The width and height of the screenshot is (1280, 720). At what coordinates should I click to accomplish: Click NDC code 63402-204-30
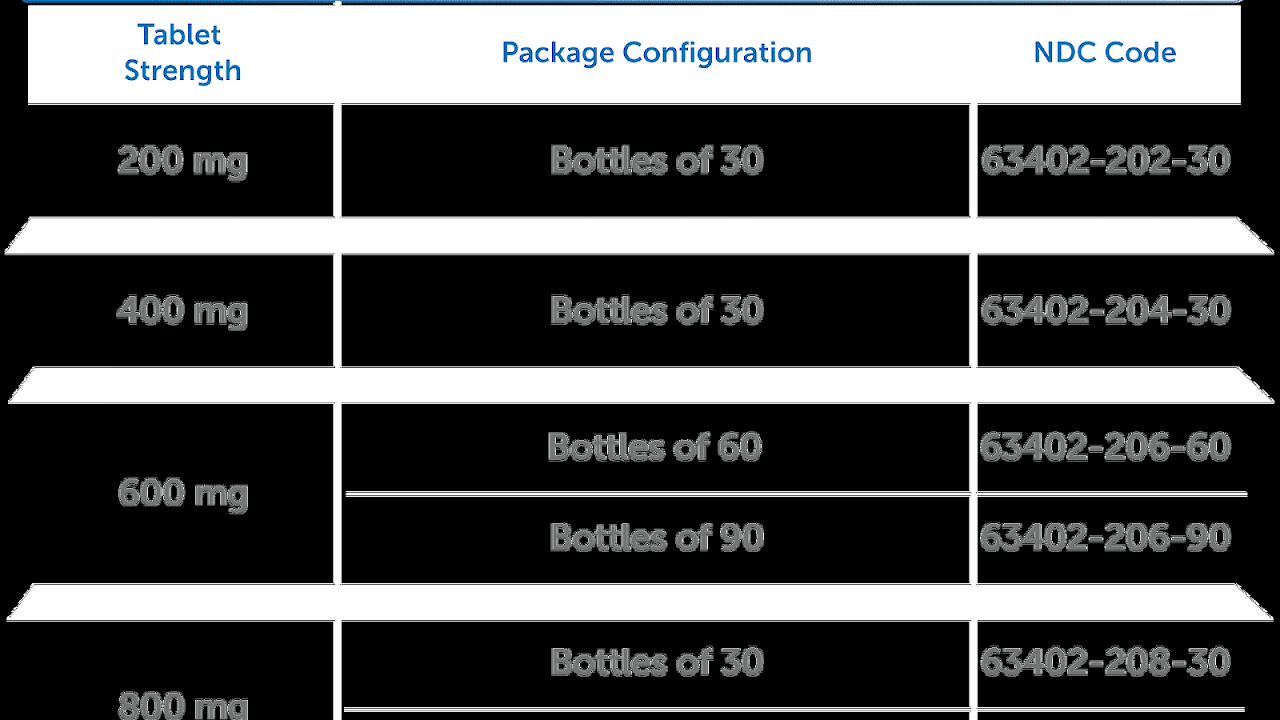point(1105,311)
